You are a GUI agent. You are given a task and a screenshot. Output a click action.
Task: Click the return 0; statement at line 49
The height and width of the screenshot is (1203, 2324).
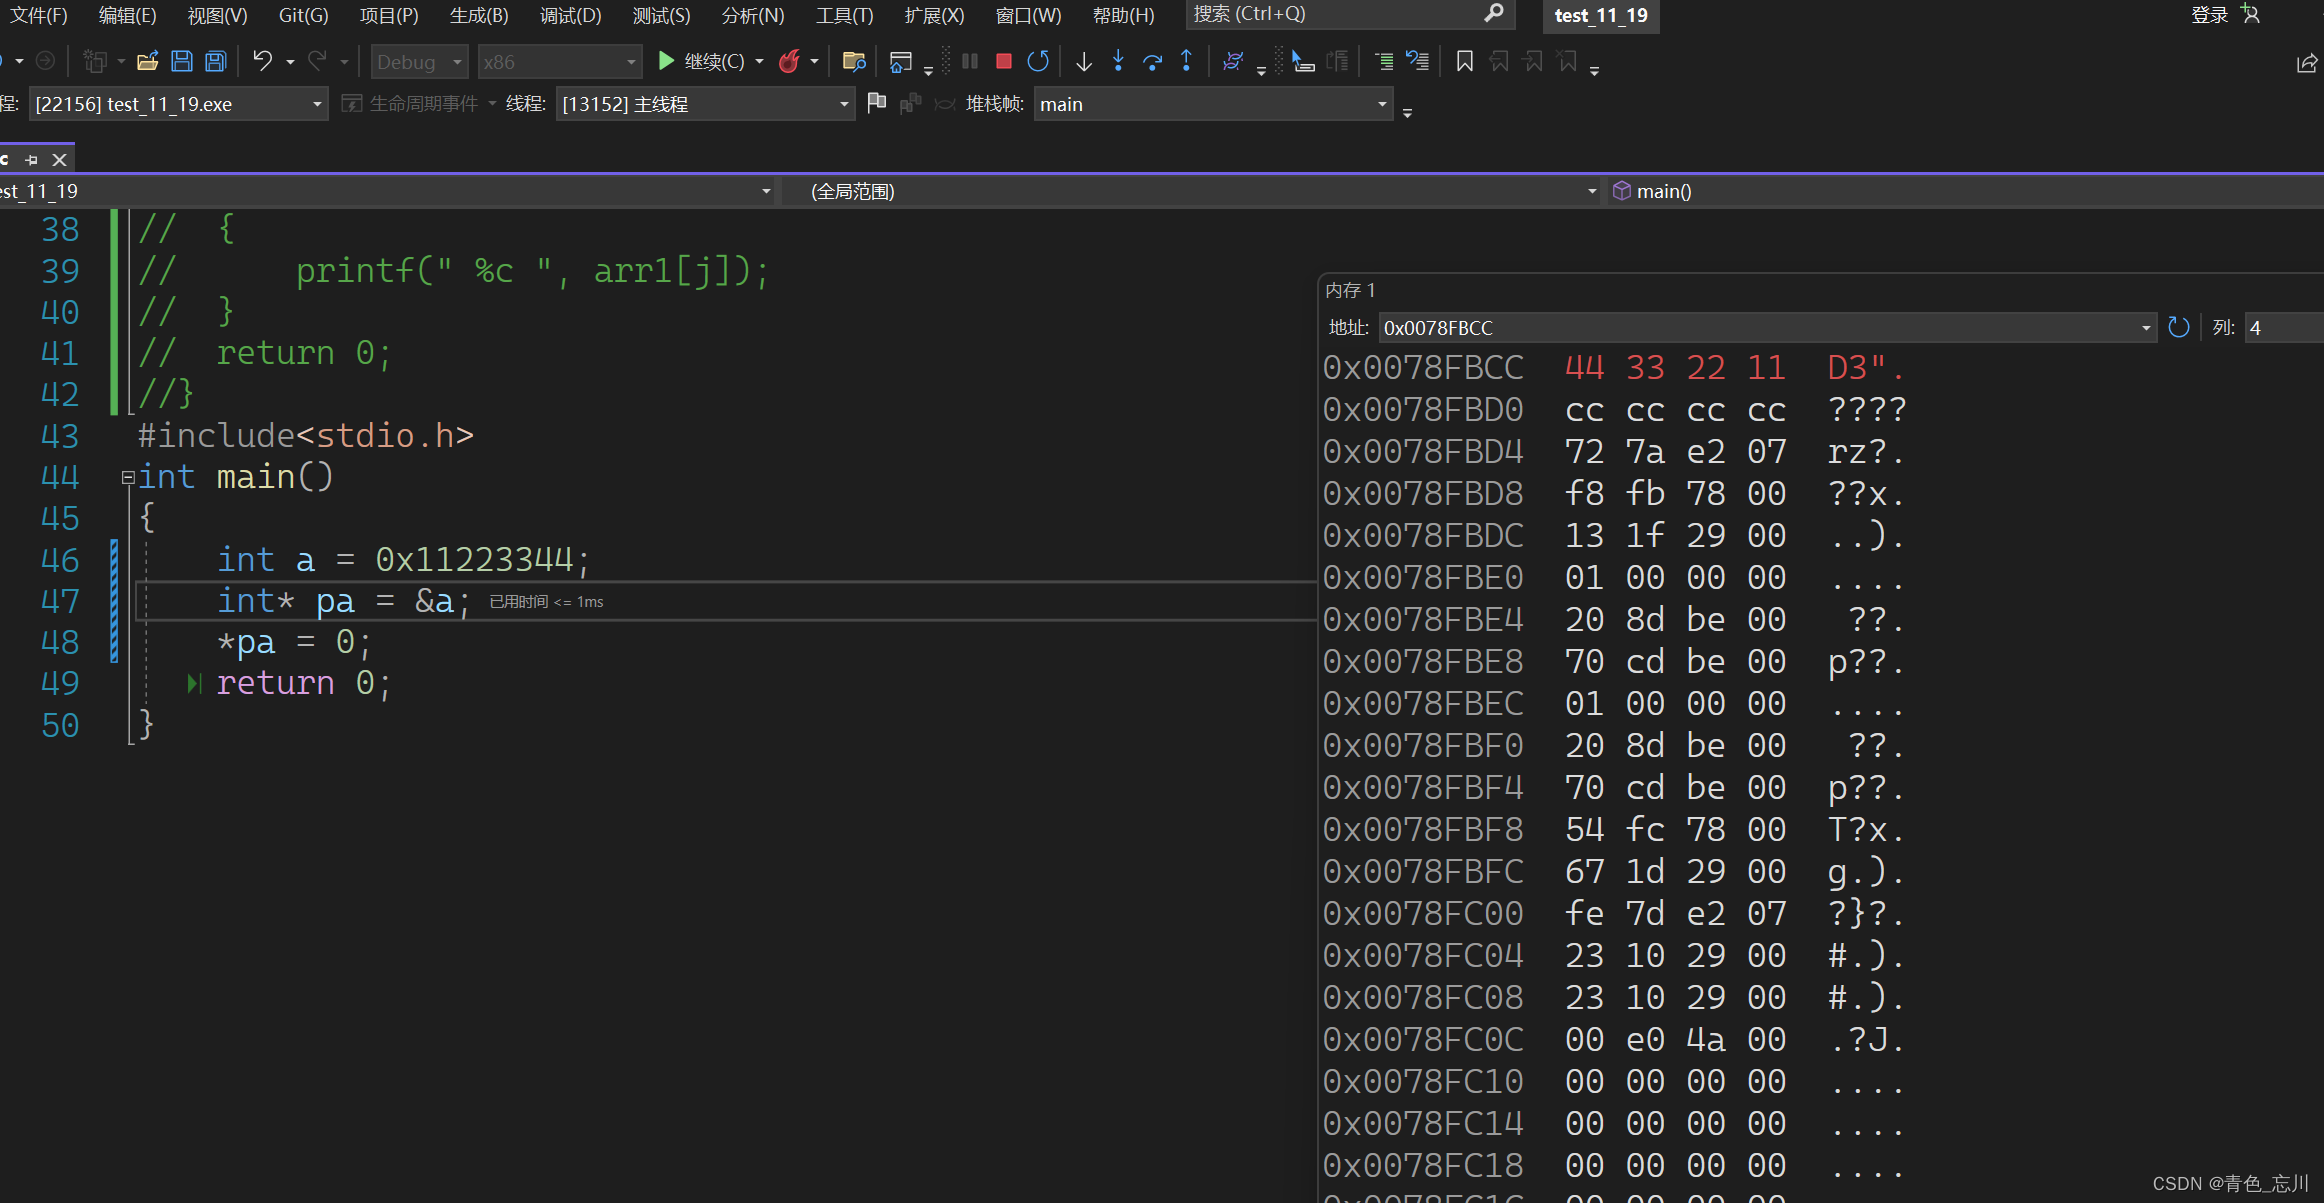coord(304,683)
